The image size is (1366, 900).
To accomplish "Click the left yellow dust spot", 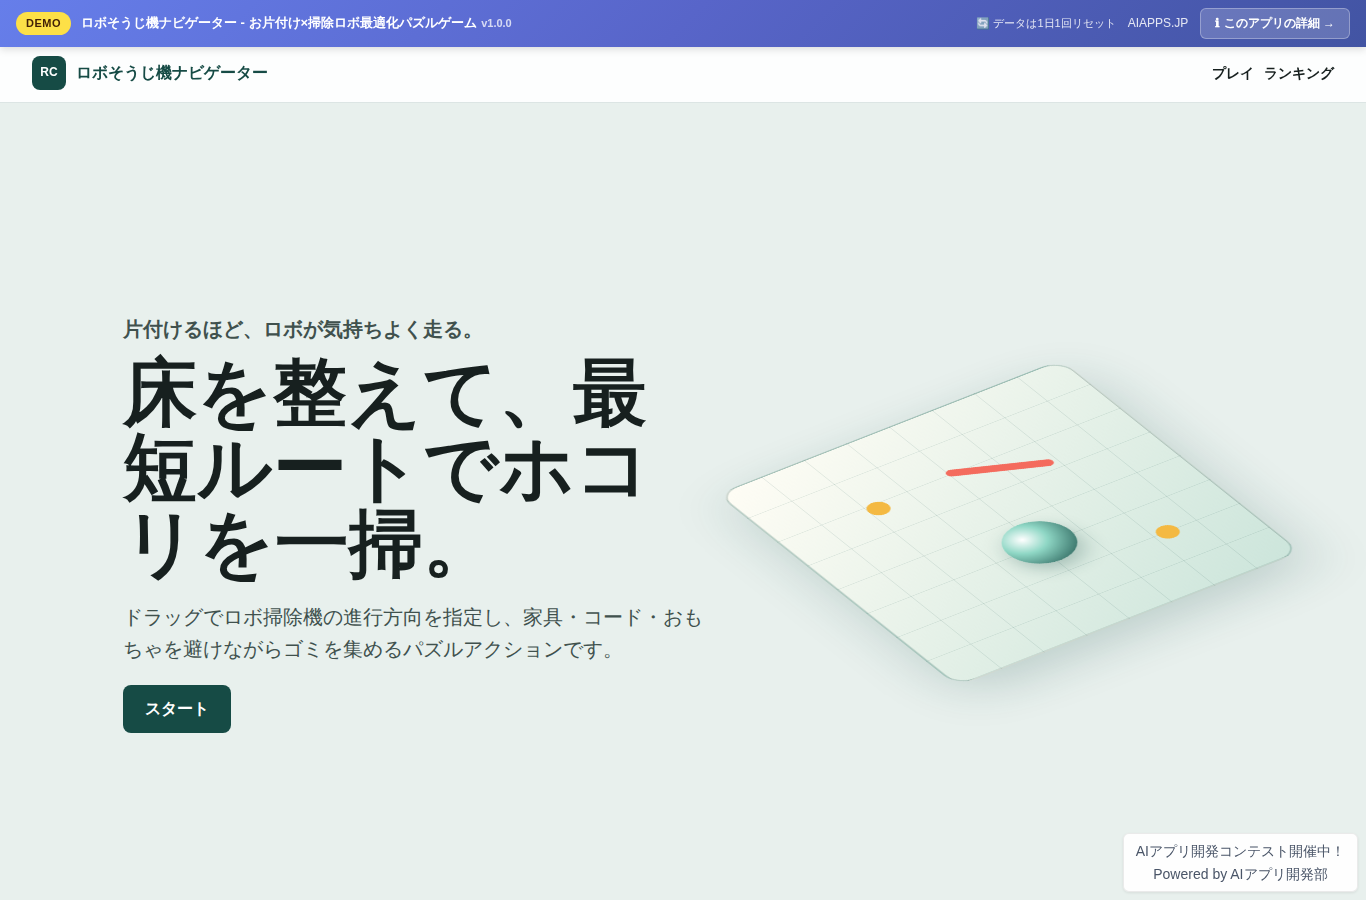I will click(x=878, y=508).
